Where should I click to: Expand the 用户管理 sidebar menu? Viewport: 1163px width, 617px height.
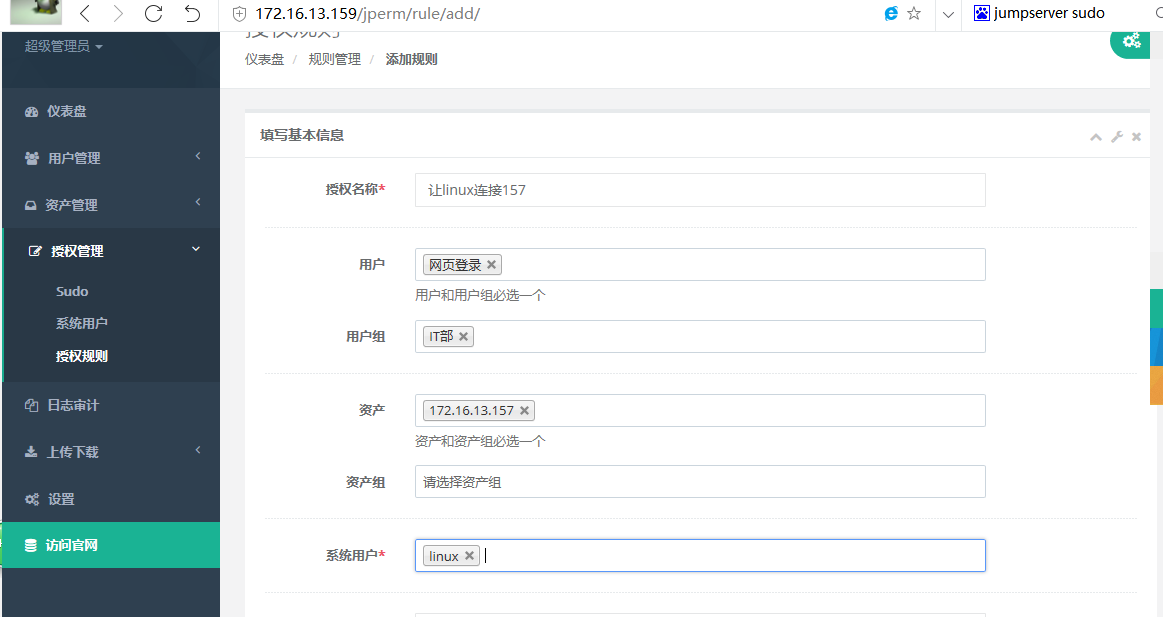pyautogui.click(x=110, y=158)
